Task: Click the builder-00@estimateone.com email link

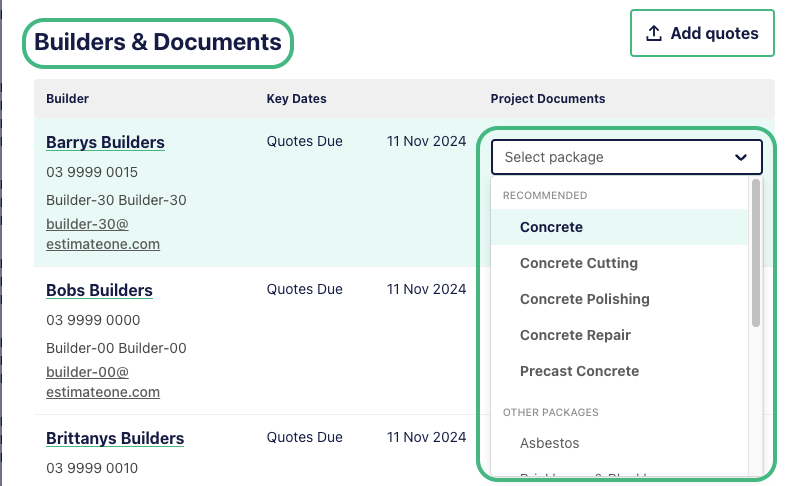Action: (x=102, y=382)
